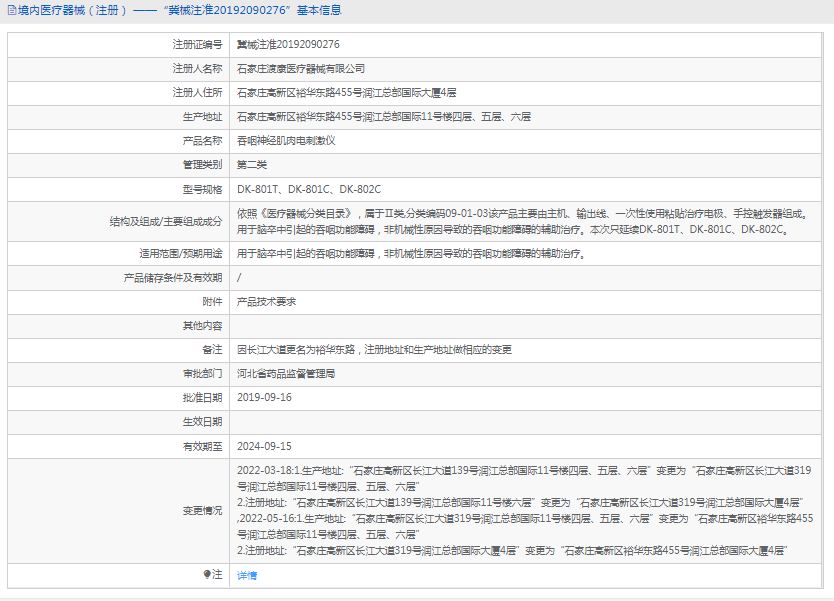Click the product name 吞咽神经肌肉电刺激仪

point(286,141)
